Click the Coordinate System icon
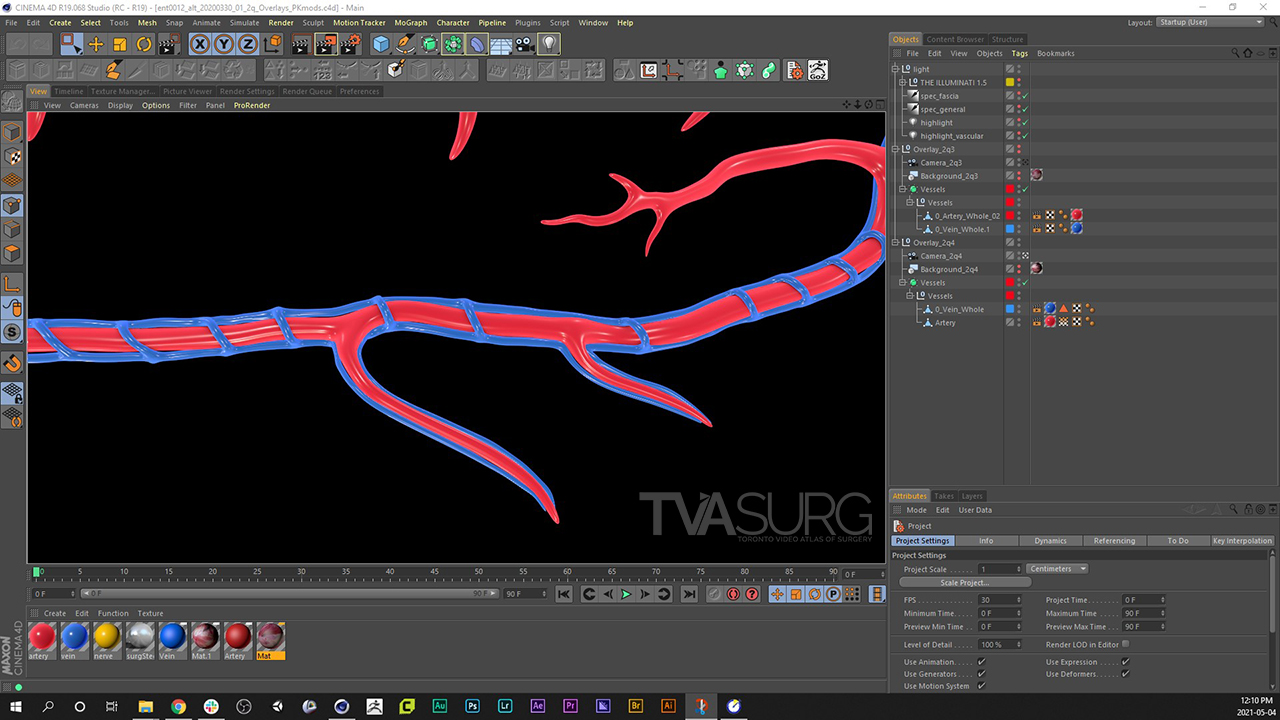1280x720 pixels. (x=271, y=44)
